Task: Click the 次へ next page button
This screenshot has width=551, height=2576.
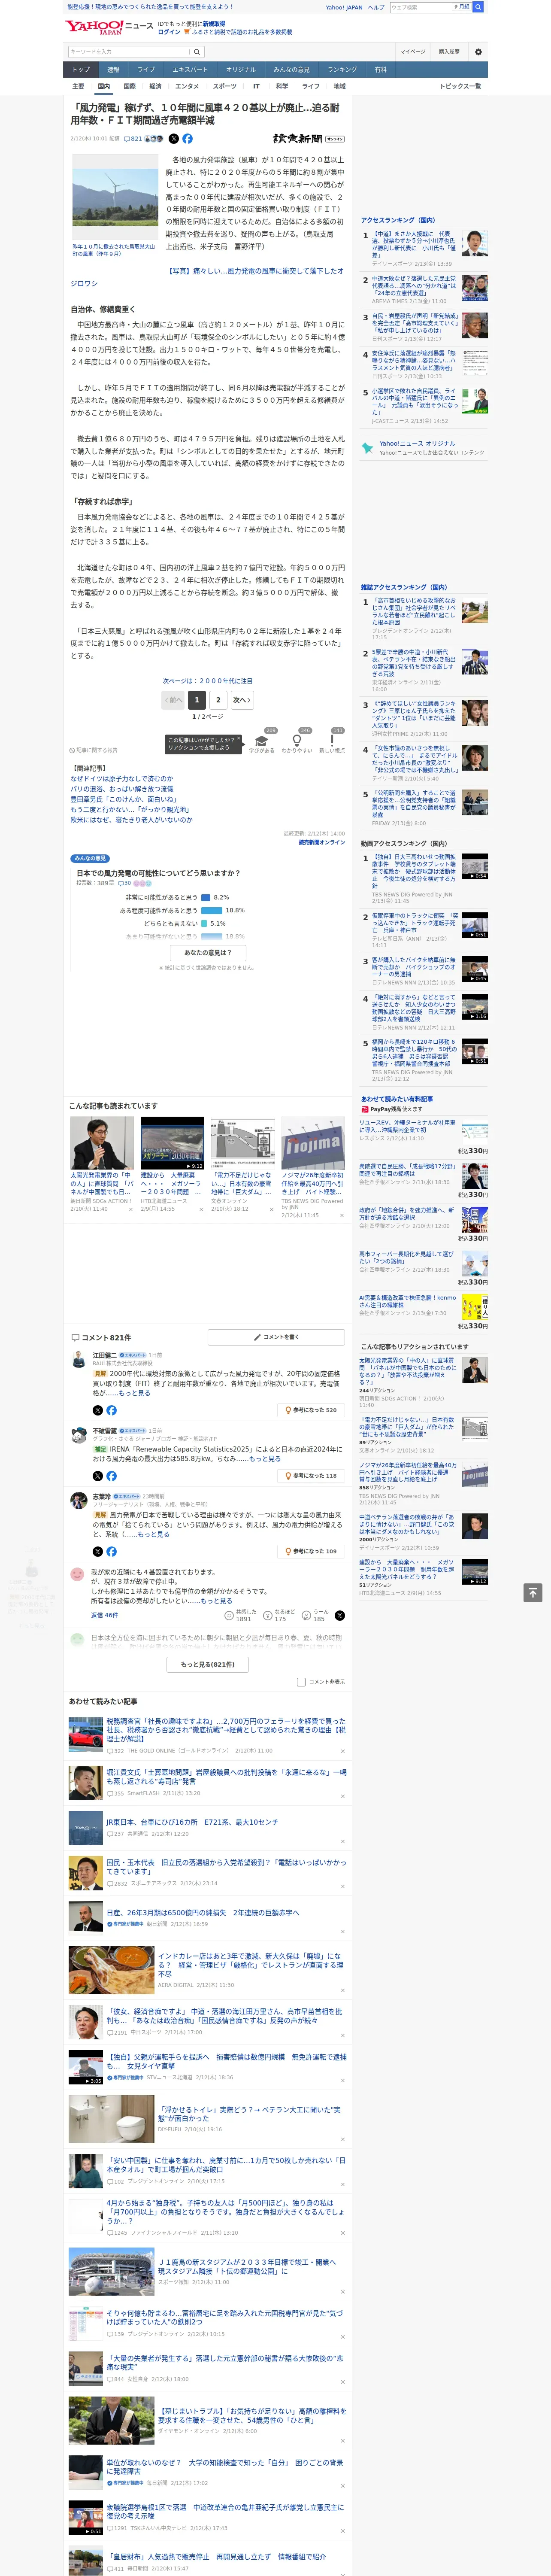Action: [x=242, y=700]
